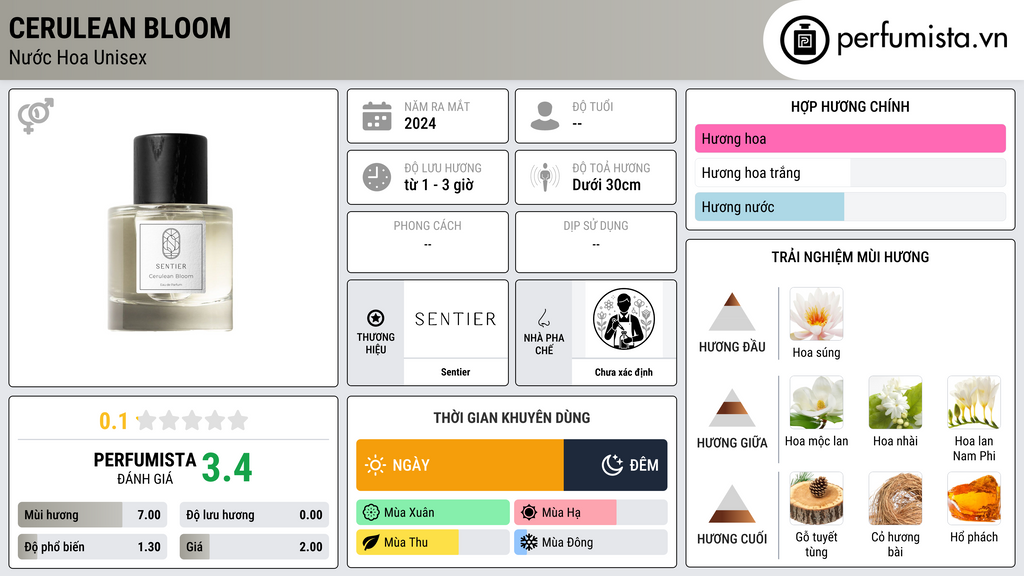1024x576 pixels.
Task: Click the Hương cuối pyramid icon
Action: [x=732, y=504]
